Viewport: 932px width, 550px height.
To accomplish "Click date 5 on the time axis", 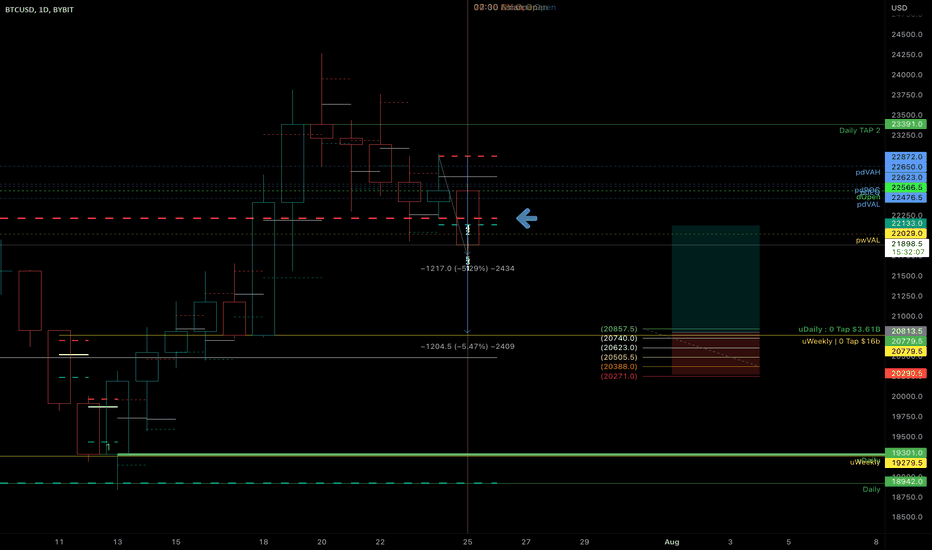I will [x=789, y=542].
